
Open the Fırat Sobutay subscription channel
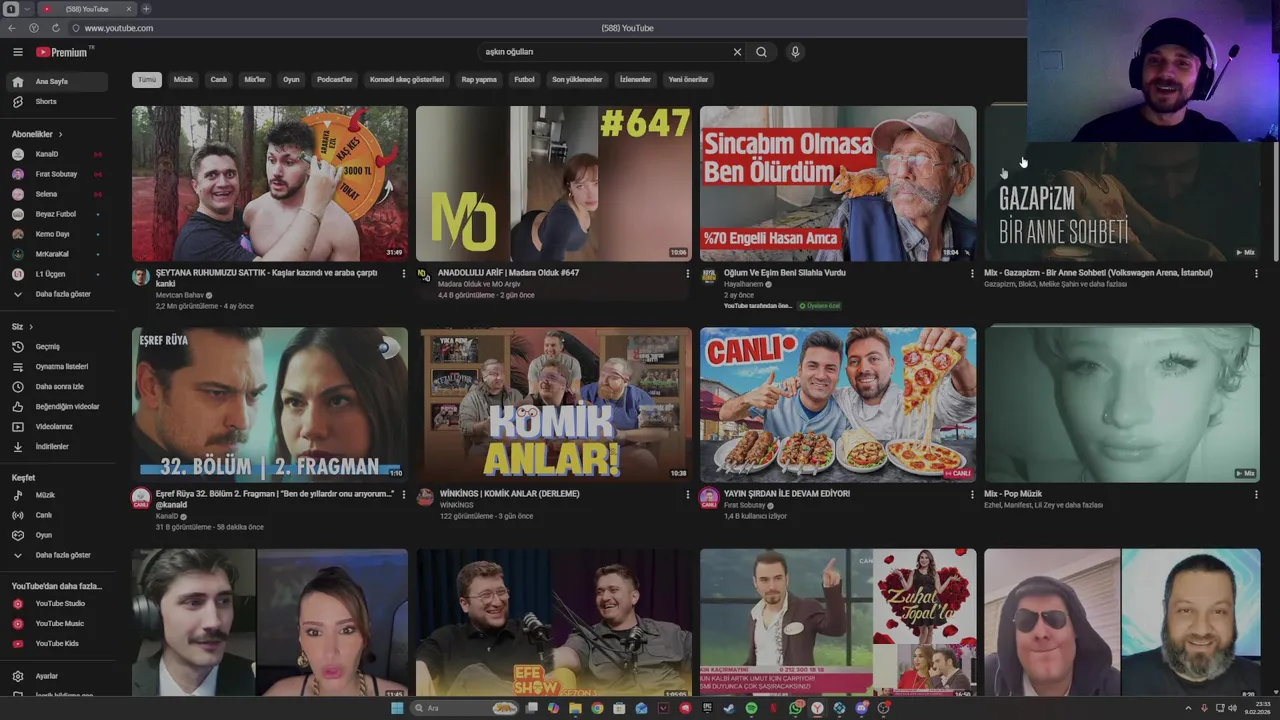56,174
